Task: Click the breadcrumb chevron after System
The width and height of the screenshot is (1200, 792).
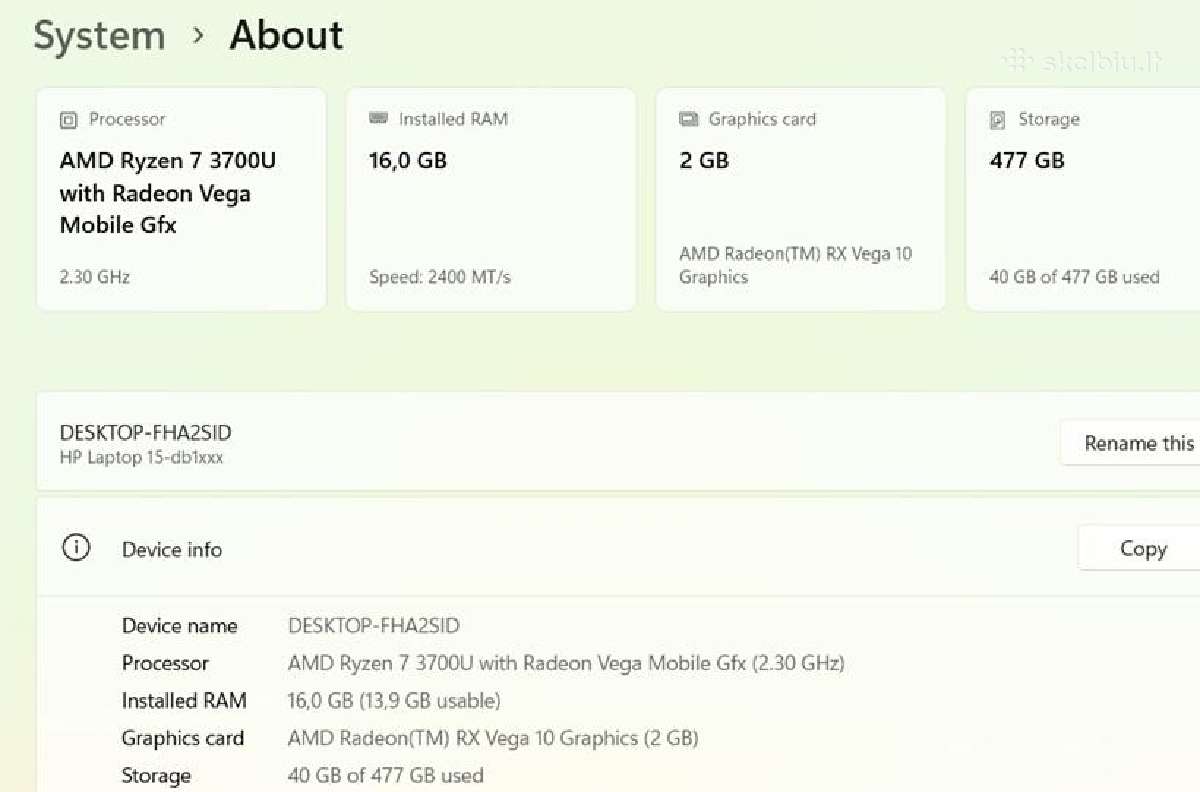Action: (x=198, y=36)
